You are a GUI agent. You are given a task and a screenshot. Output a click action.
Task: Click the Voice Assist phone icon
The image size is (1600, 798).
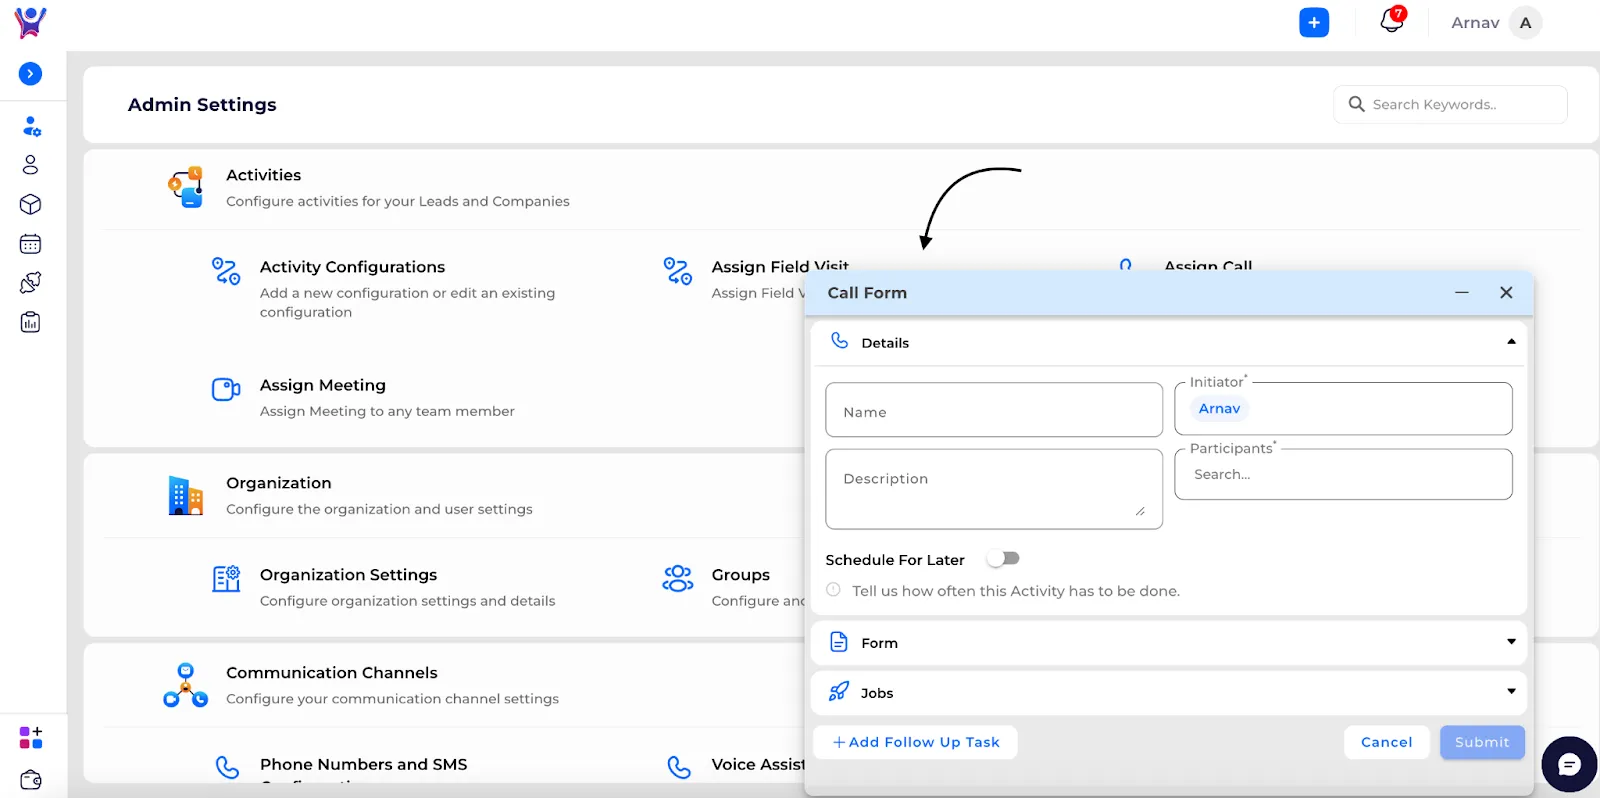679,767
